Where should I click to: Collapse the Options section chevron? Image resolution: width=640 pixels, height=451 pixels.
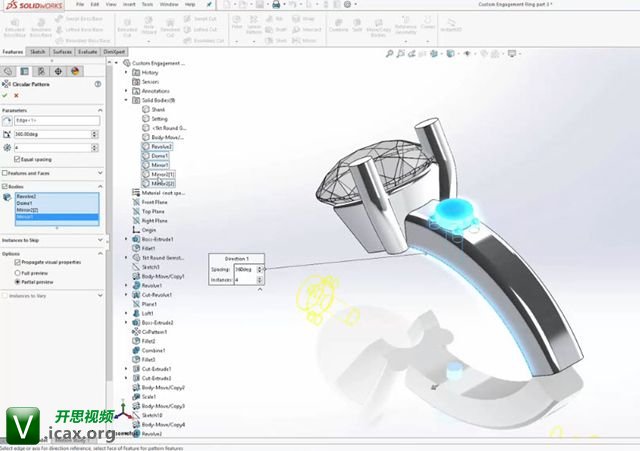click(x=100, y=253)
